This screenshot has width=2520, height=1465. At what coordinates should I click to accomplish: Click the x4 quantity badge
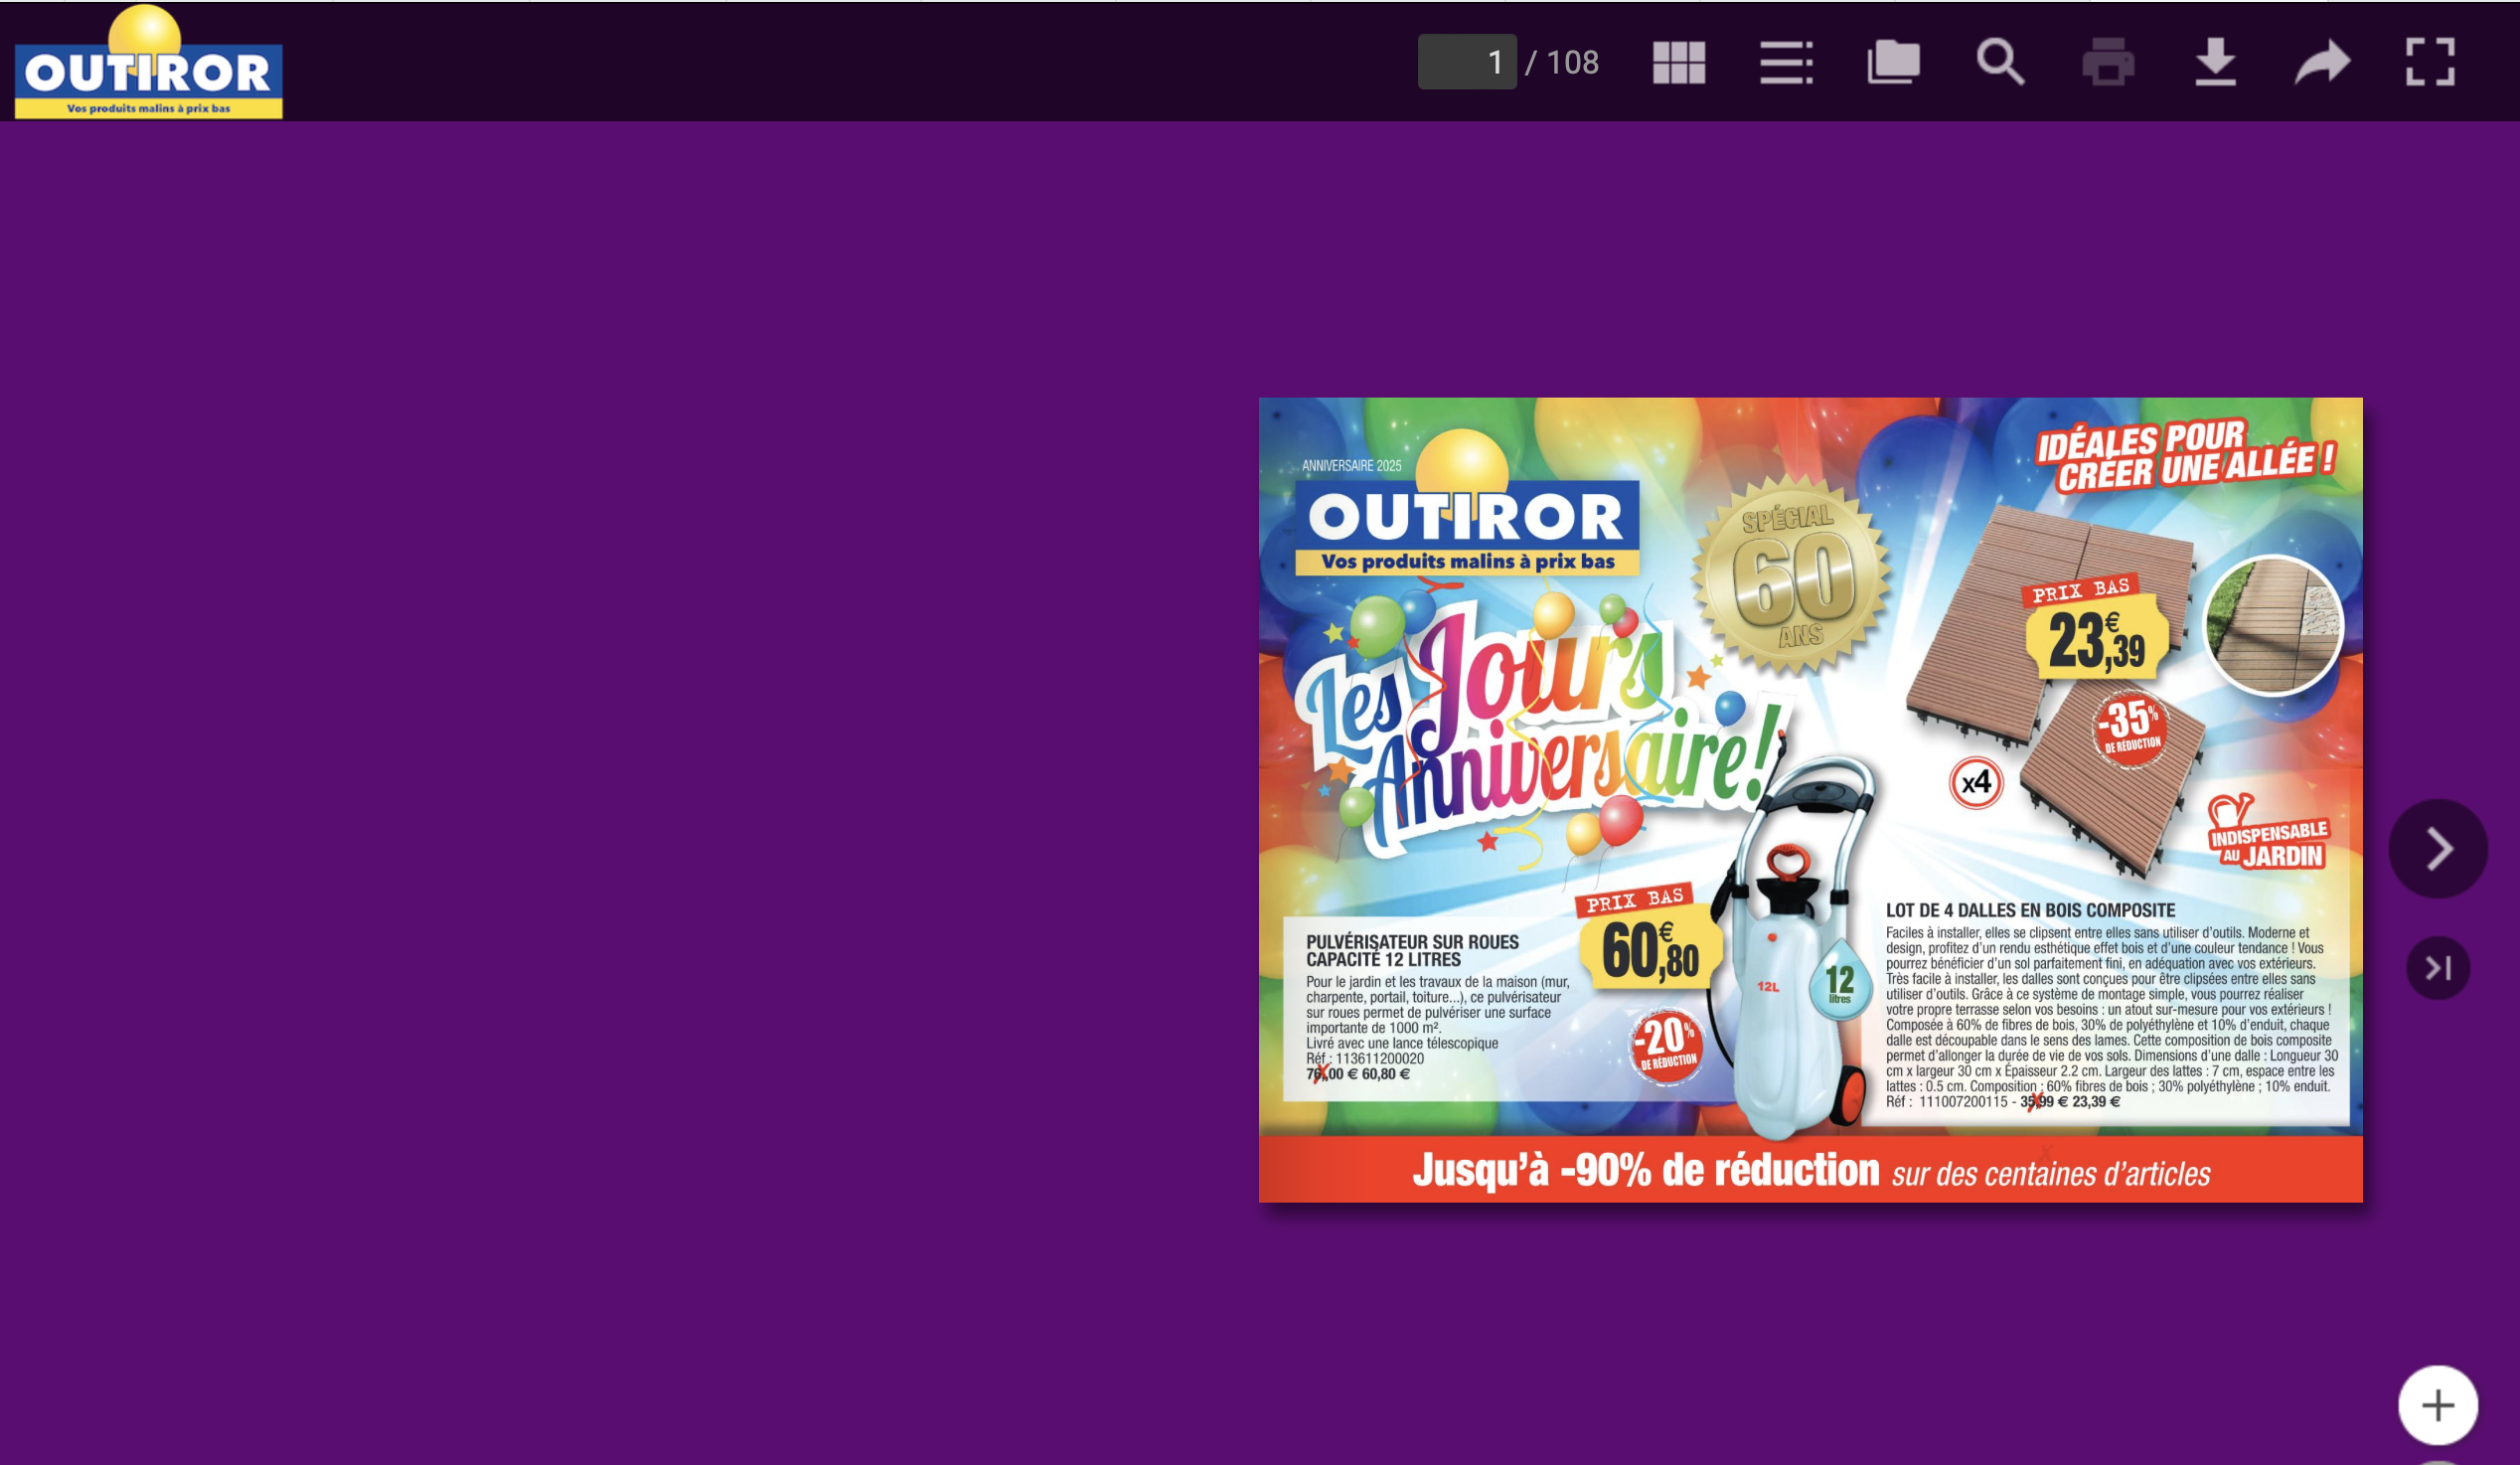pos(1976,783)
